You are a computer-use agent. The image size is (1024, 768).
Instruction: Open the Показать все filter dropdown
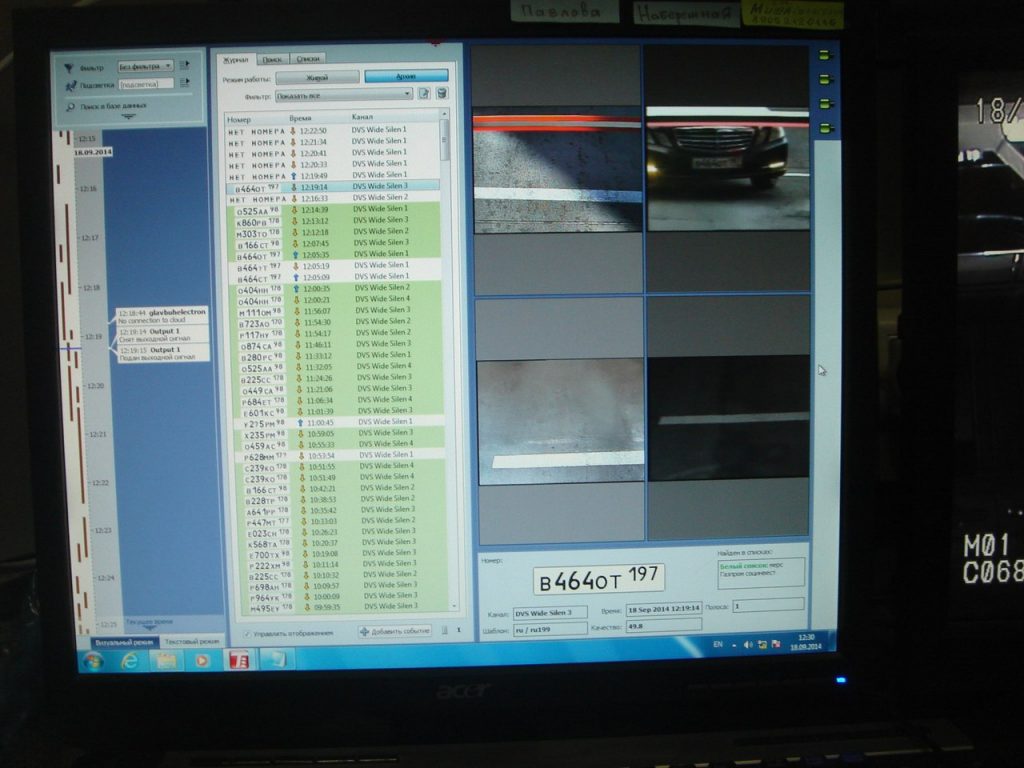click(344, 95)
